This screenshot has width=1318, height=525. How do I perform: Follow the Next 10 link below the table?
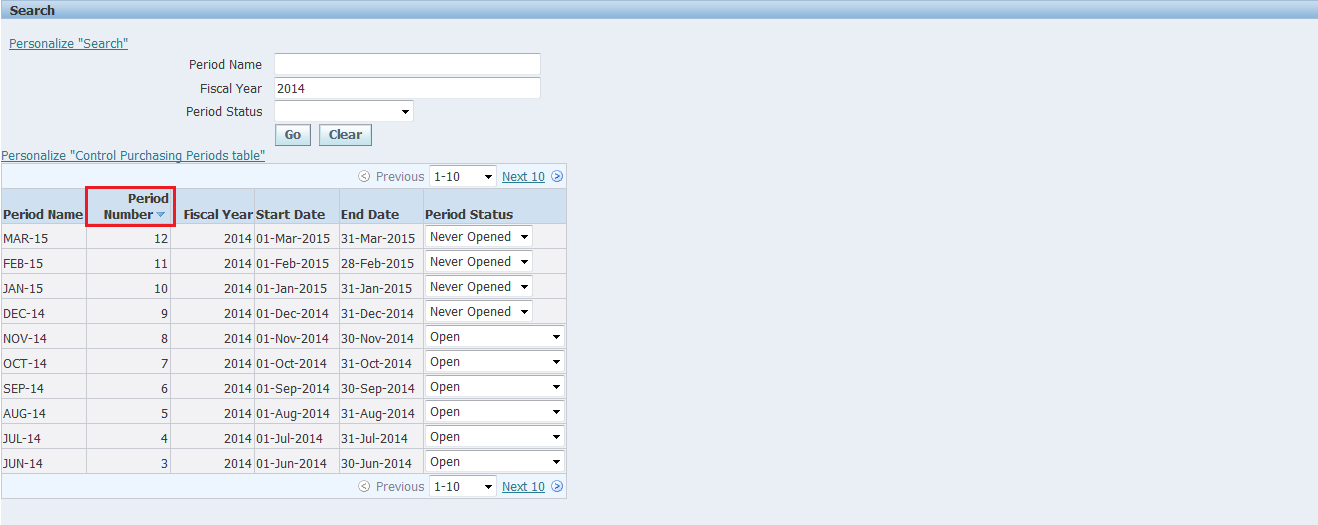tap(523, 487)
